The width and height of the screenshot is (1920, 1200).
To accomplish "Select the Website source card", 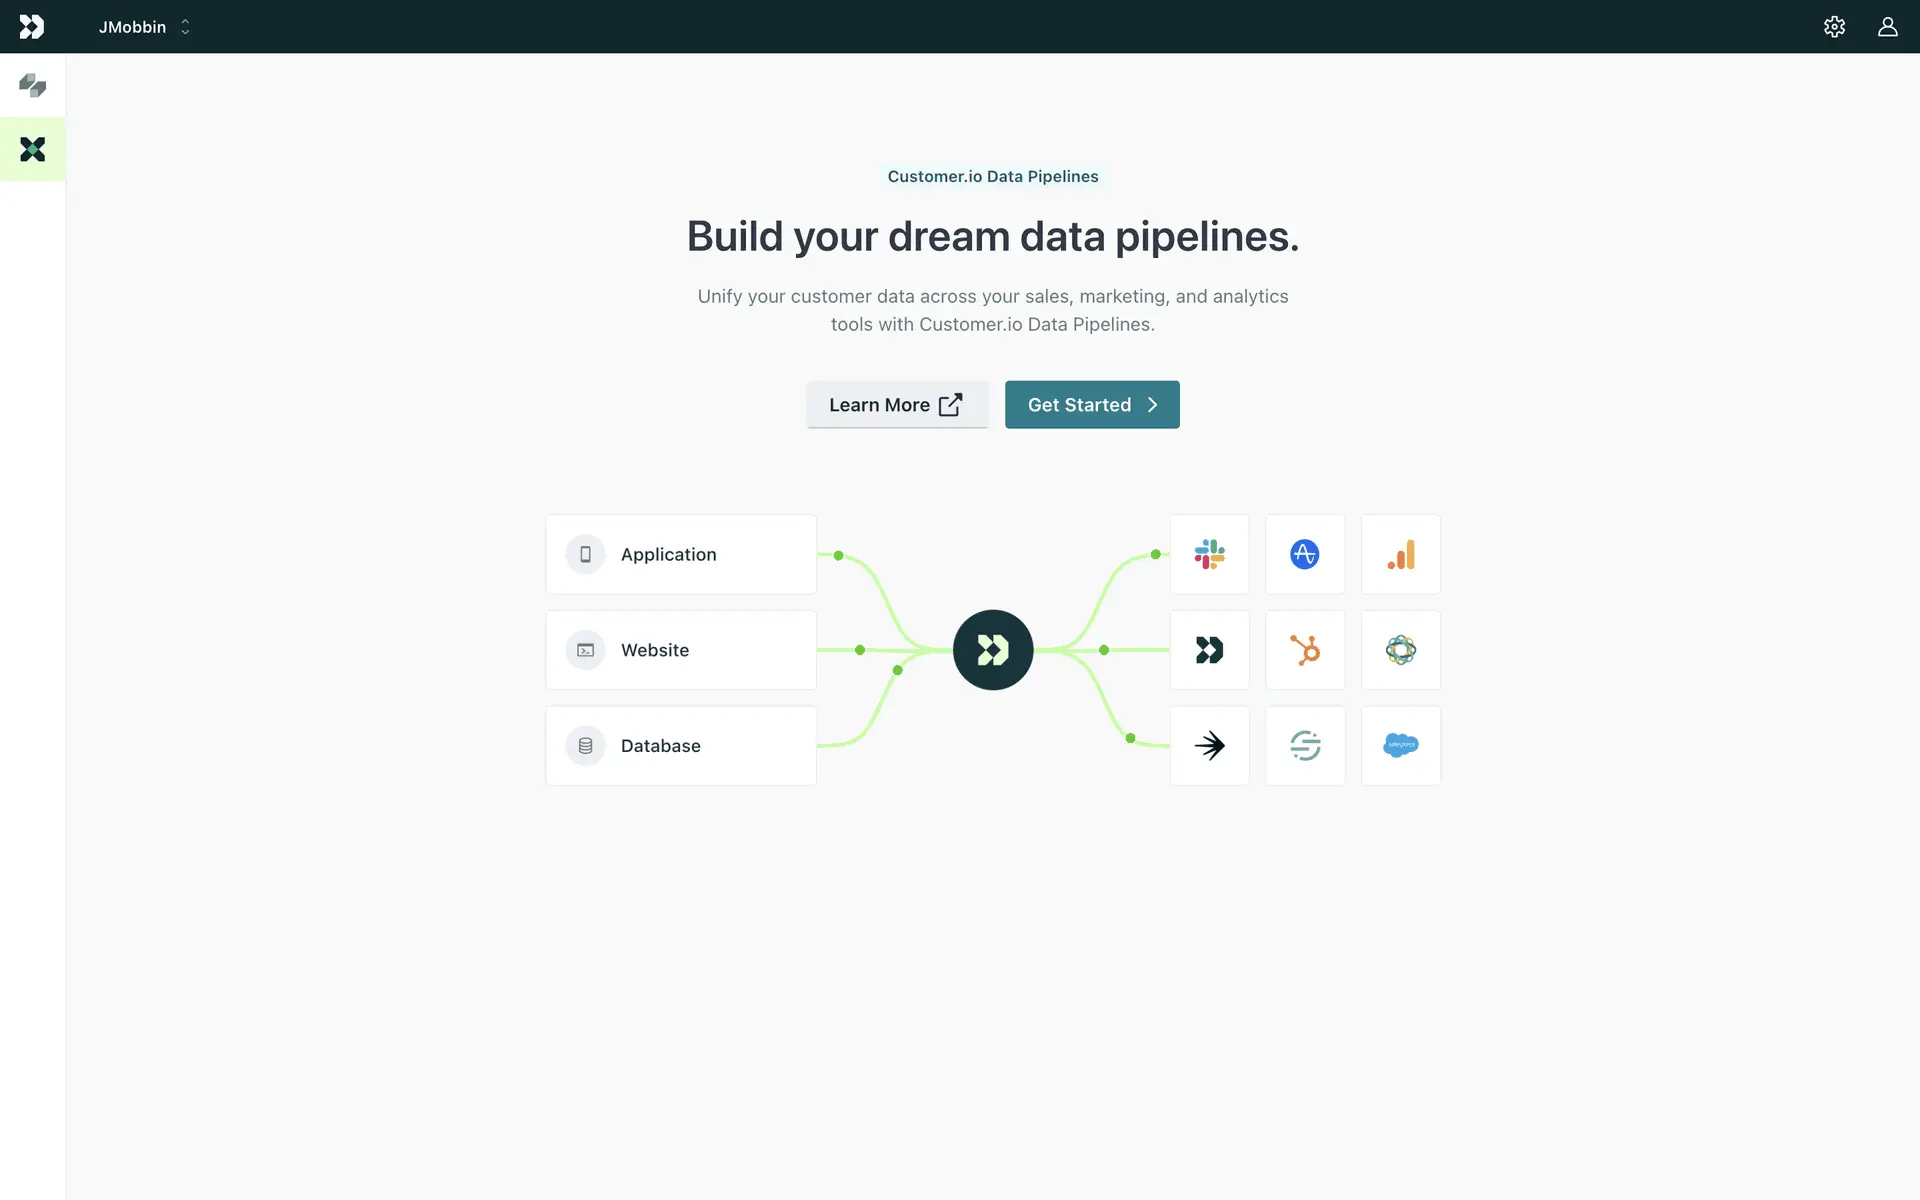I will (681, 650).
